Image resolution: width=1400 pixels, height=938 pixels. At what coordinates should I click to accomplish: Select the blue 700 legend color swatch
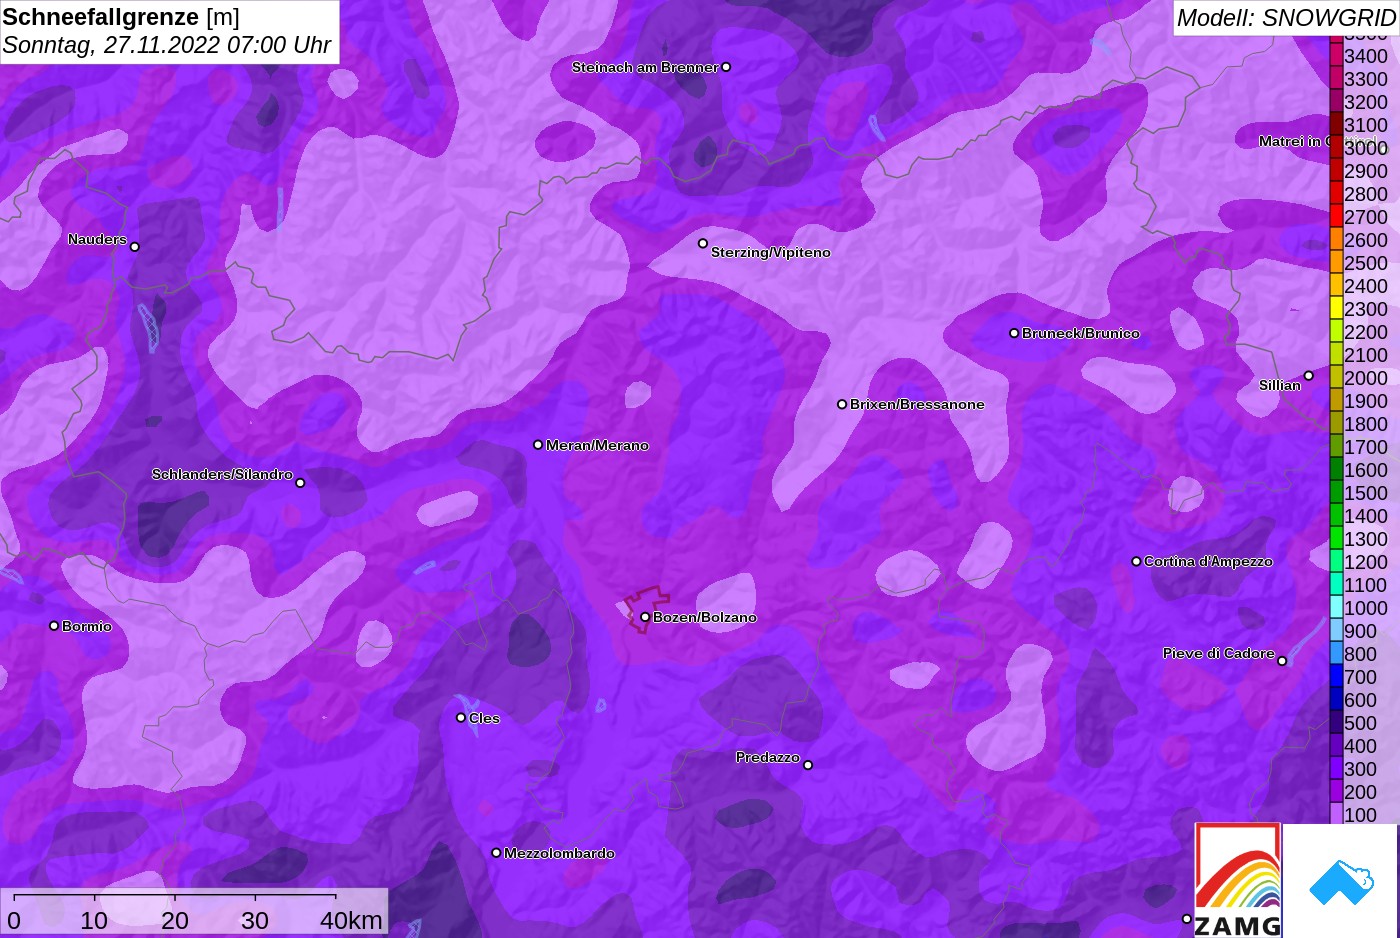(x=1336, y=676)
